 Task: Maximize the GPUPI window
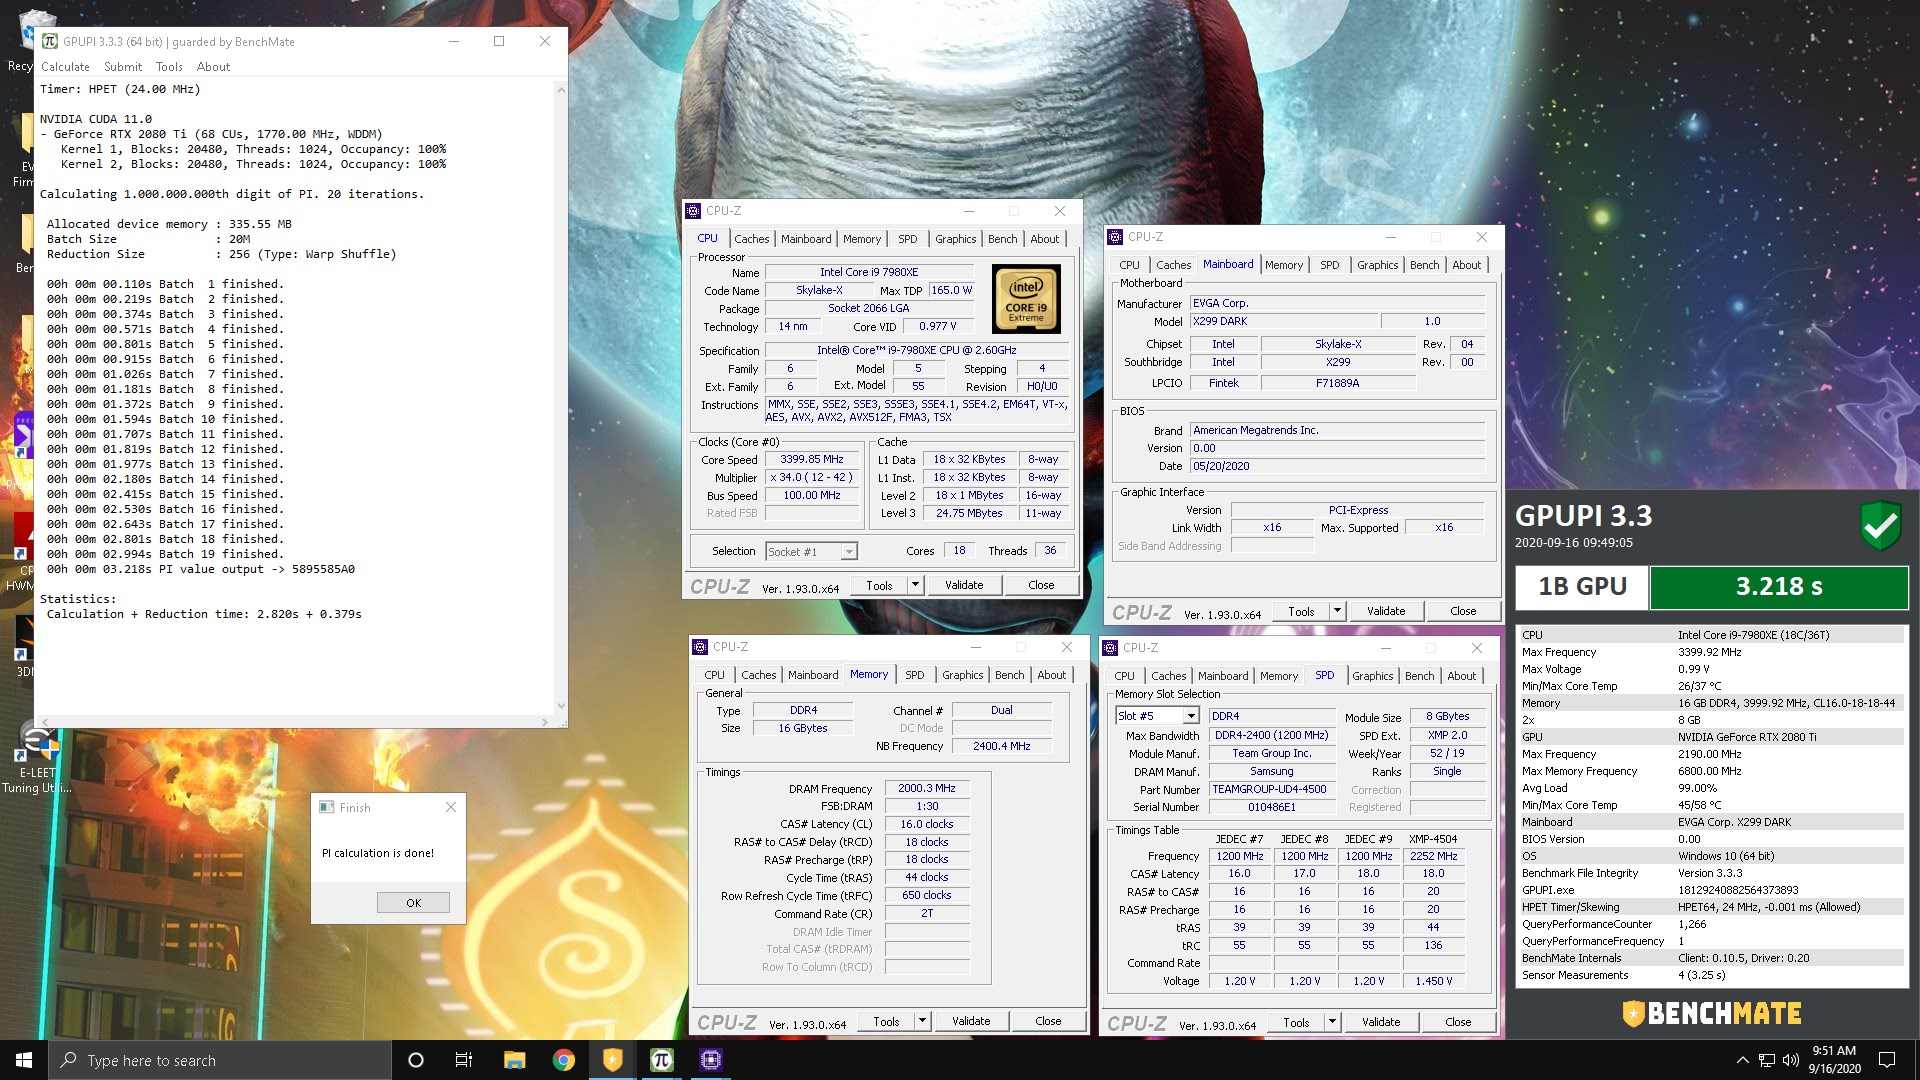pos(499,41)
